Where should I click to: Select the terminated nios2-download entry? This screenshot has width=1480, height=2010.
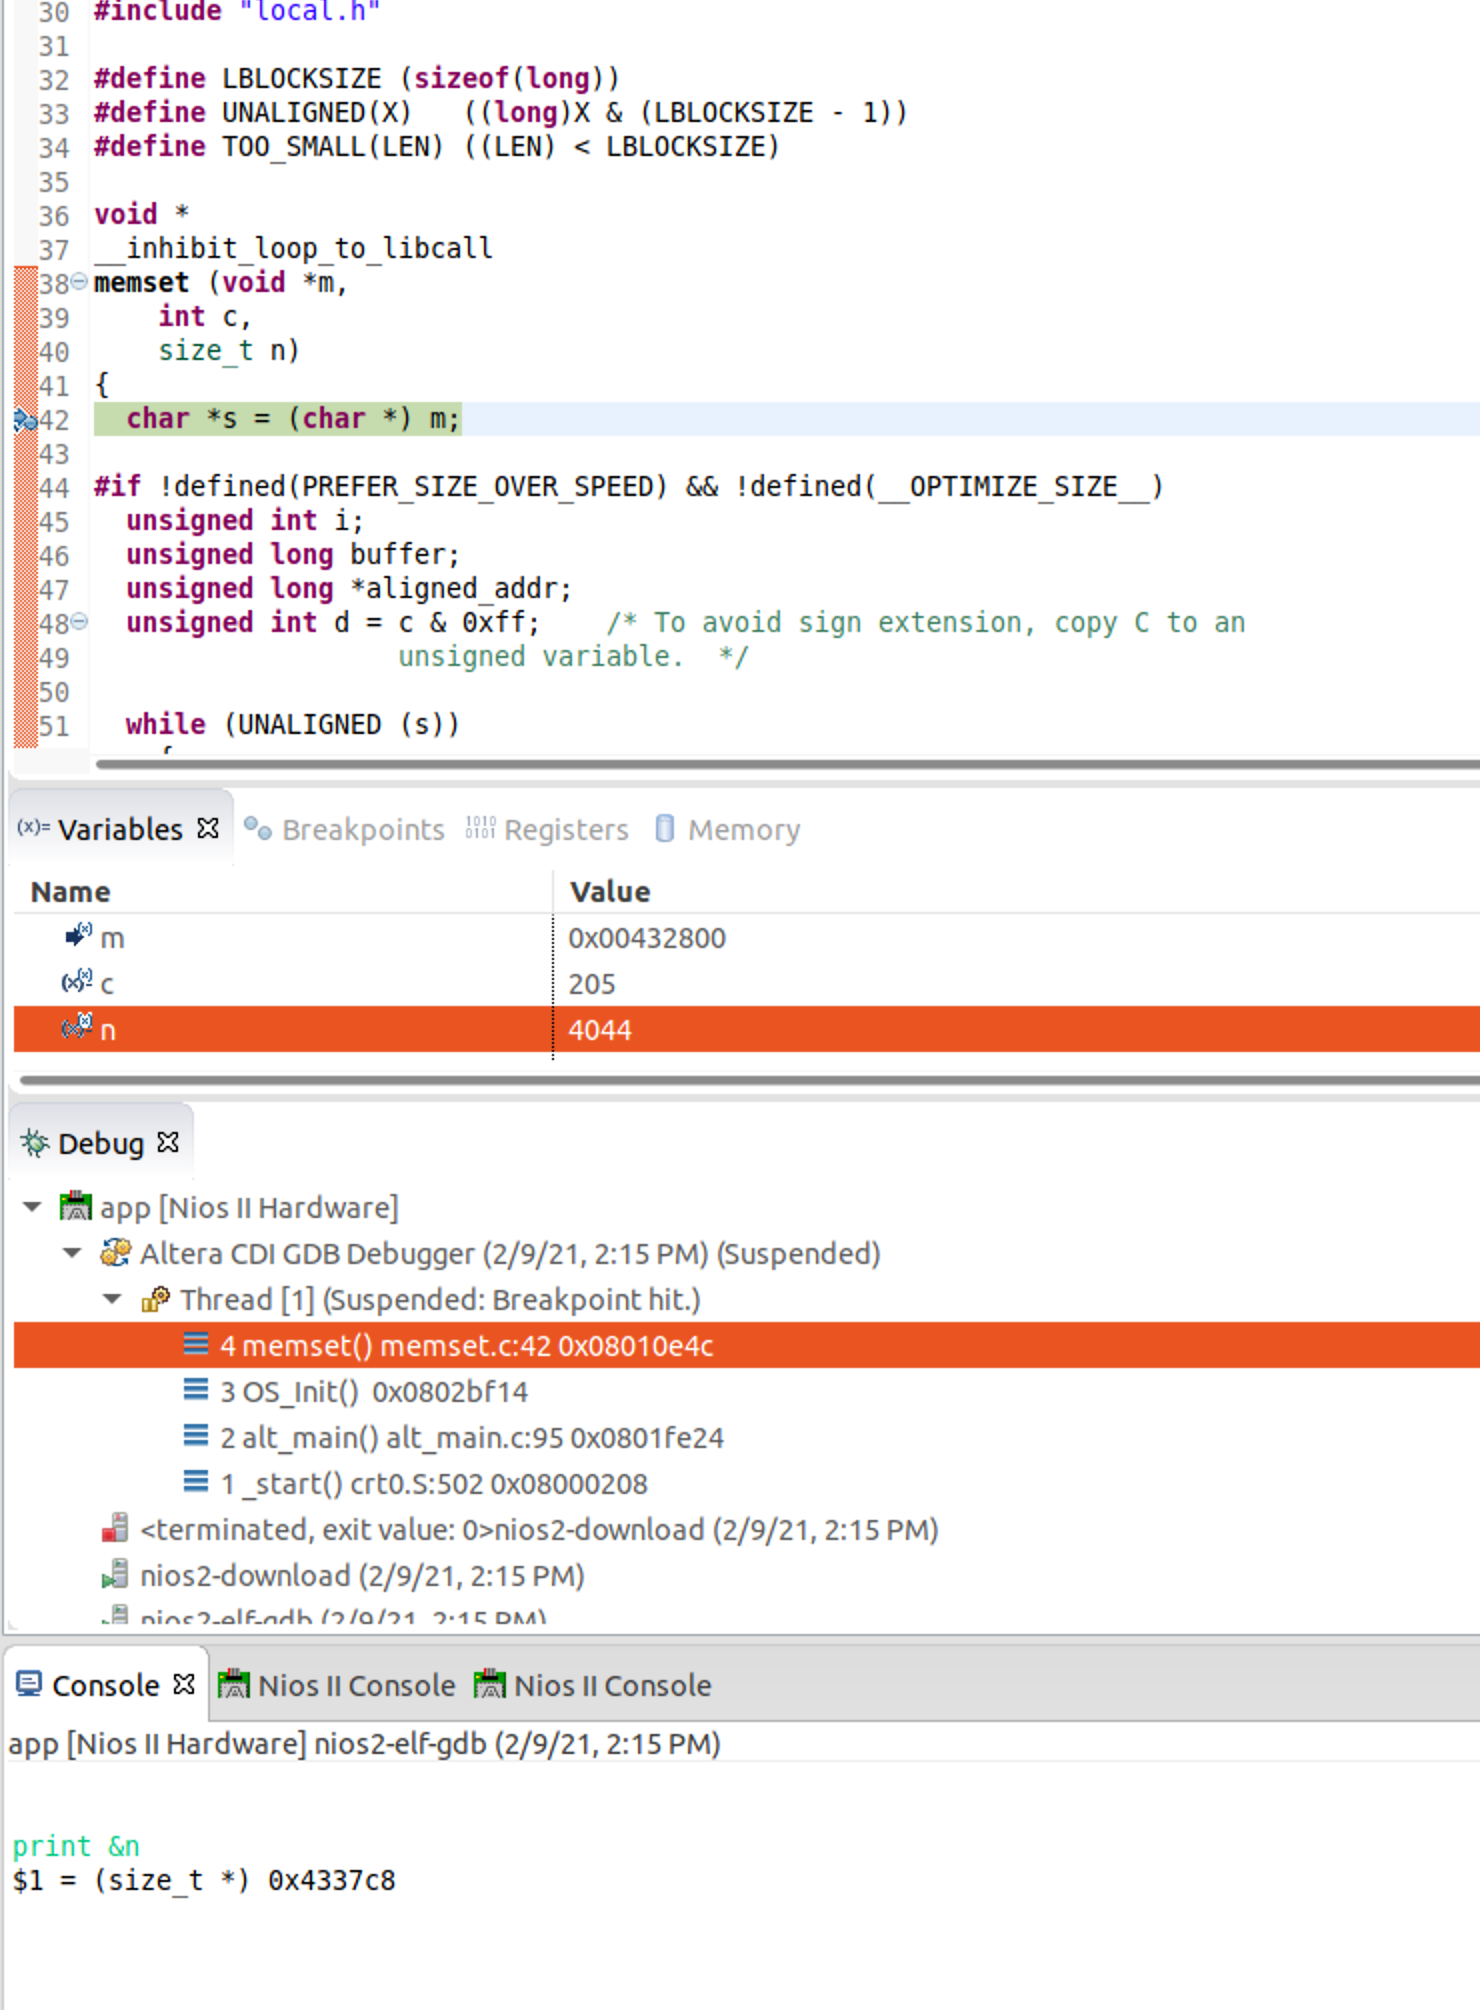[x=539, y=1530]
